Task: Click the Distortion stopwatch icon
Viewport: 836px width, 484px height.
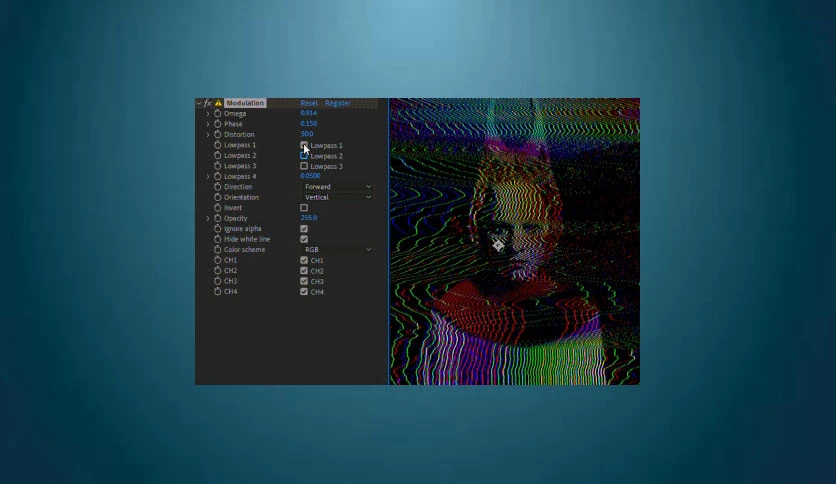Action: [x=218, y=134]
